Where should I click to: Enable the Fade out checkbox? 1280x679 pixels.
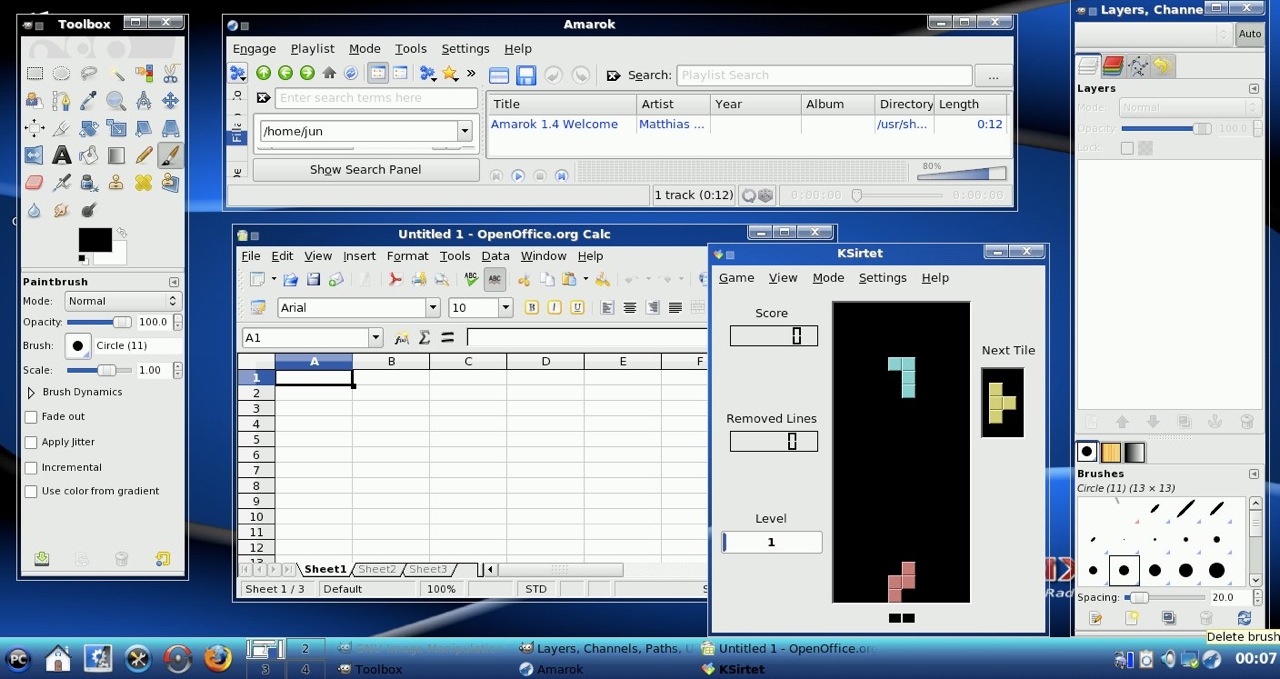pyautogui.click(x=31, y=417)
